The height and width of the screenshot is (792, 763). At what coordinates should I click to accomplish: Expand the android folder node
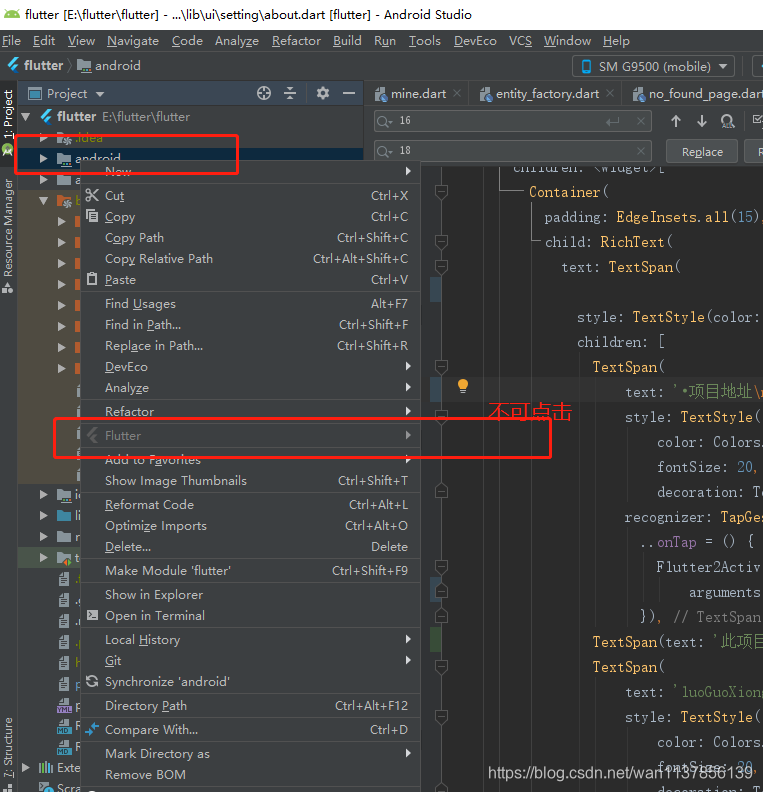44,159
